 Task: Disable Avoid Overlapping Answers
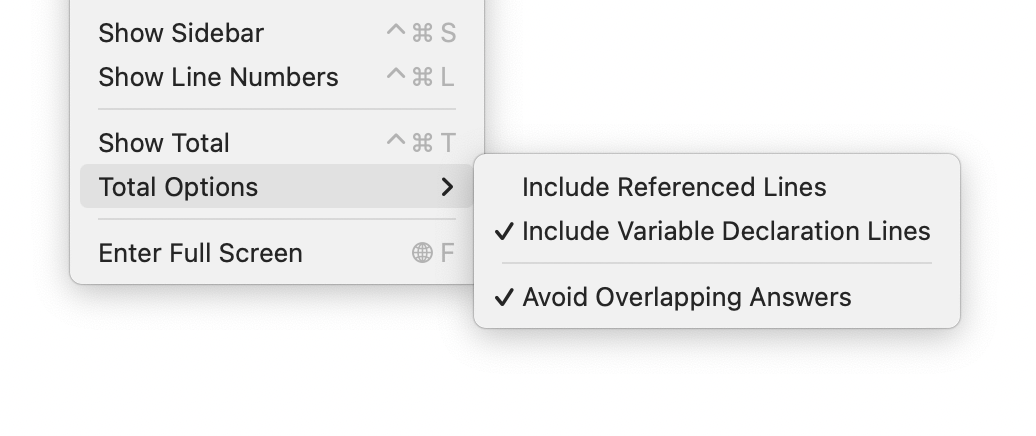coord(717,297)
